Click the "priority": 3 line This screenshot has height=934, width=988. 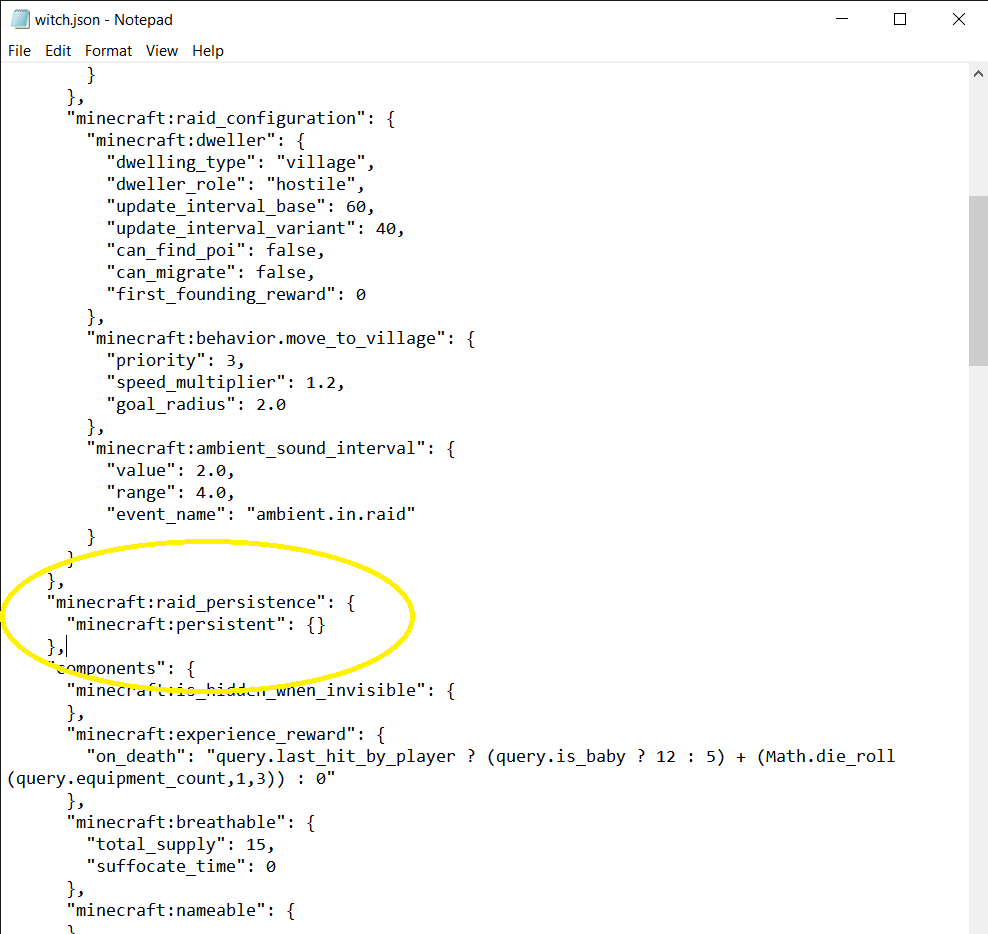point(176,360)
